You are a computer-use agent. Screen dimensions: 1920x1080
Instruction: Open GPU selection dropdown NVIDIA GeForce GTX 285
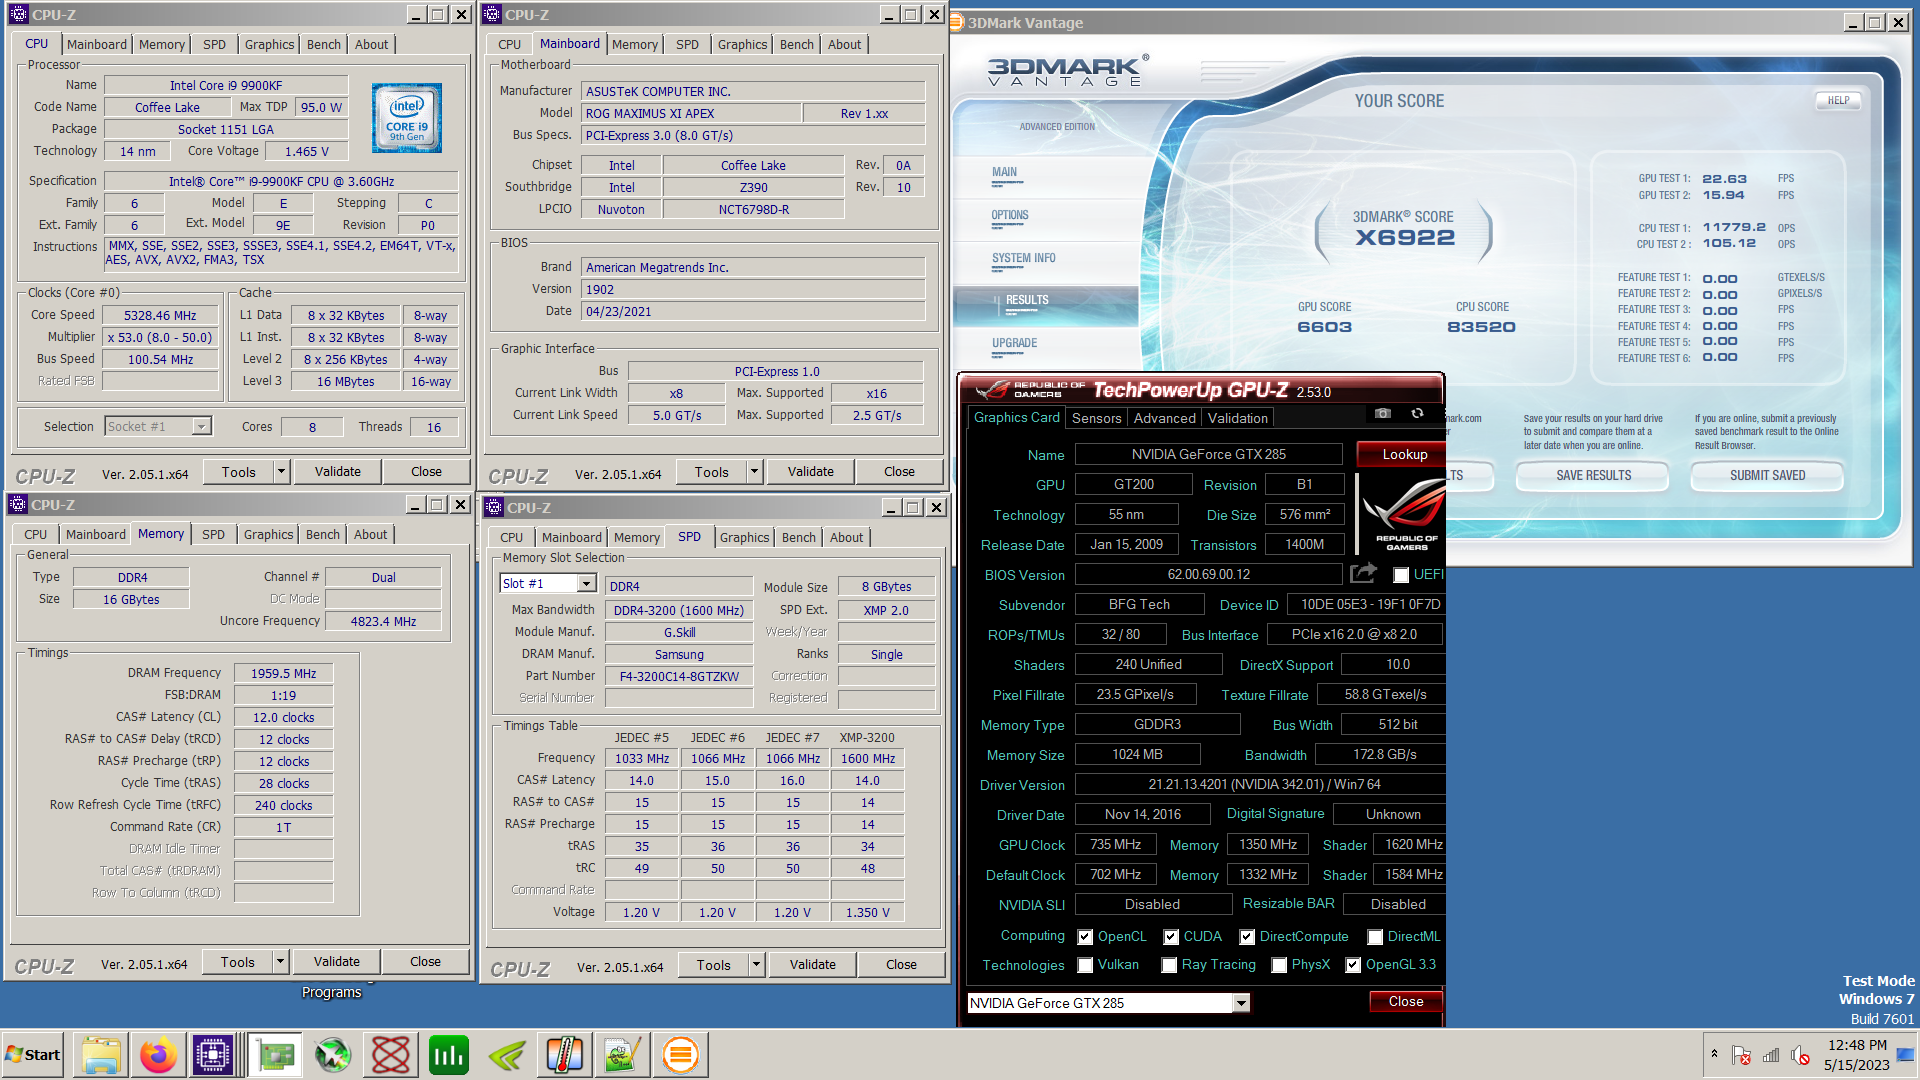pos(1241,1003)
